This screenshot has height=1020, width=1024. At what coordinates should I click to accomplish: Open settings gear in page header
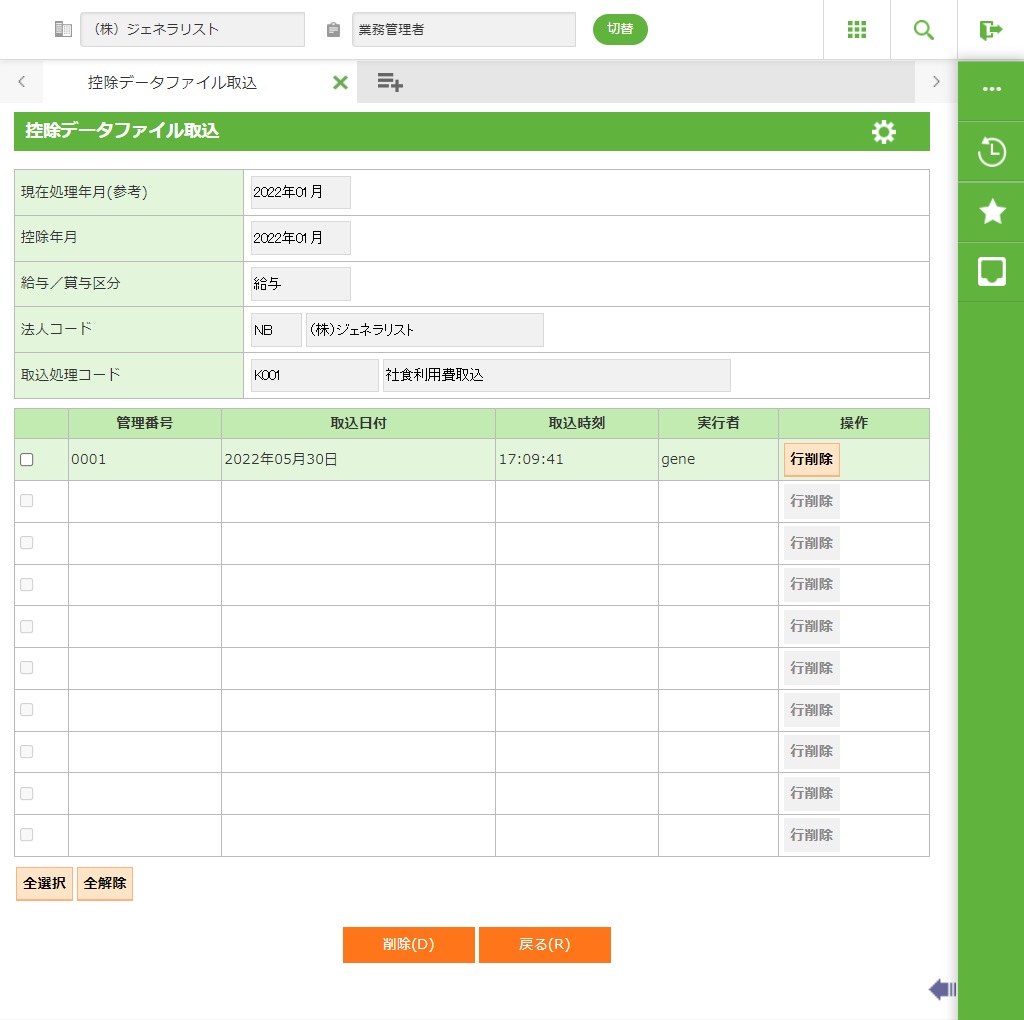pos(884,132)
